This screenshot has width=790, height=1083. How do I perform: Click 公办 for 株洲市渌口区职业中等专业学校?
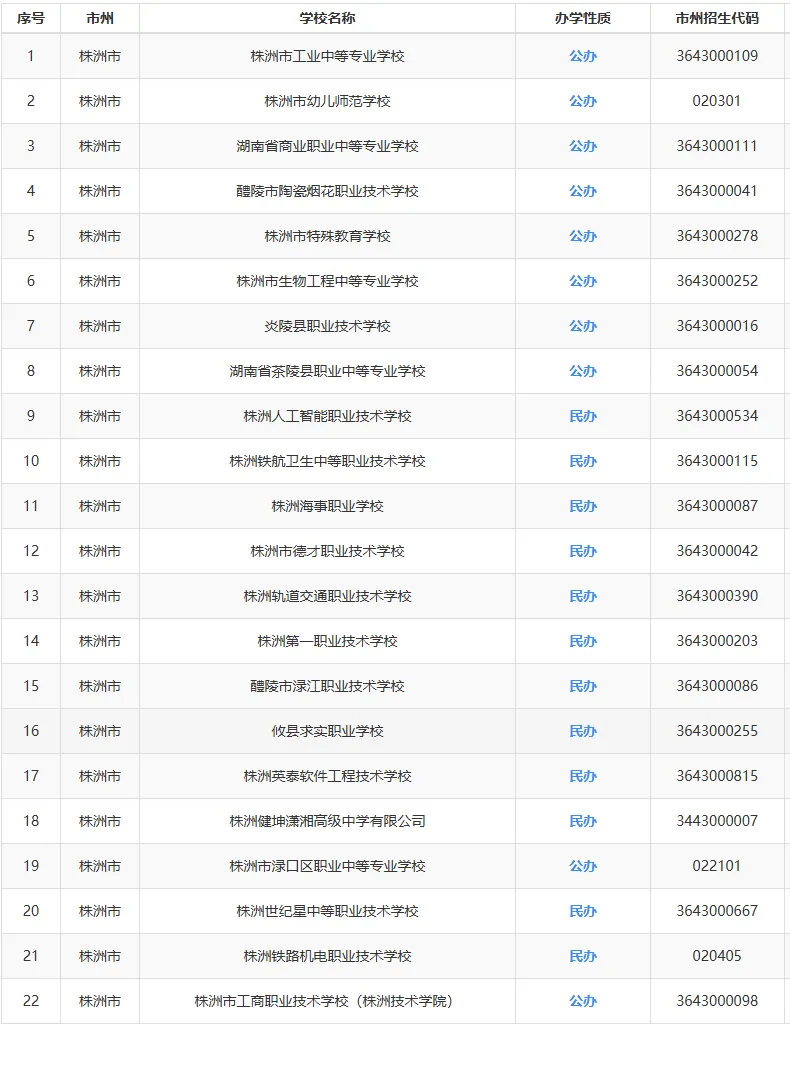(x=583, y=865)
